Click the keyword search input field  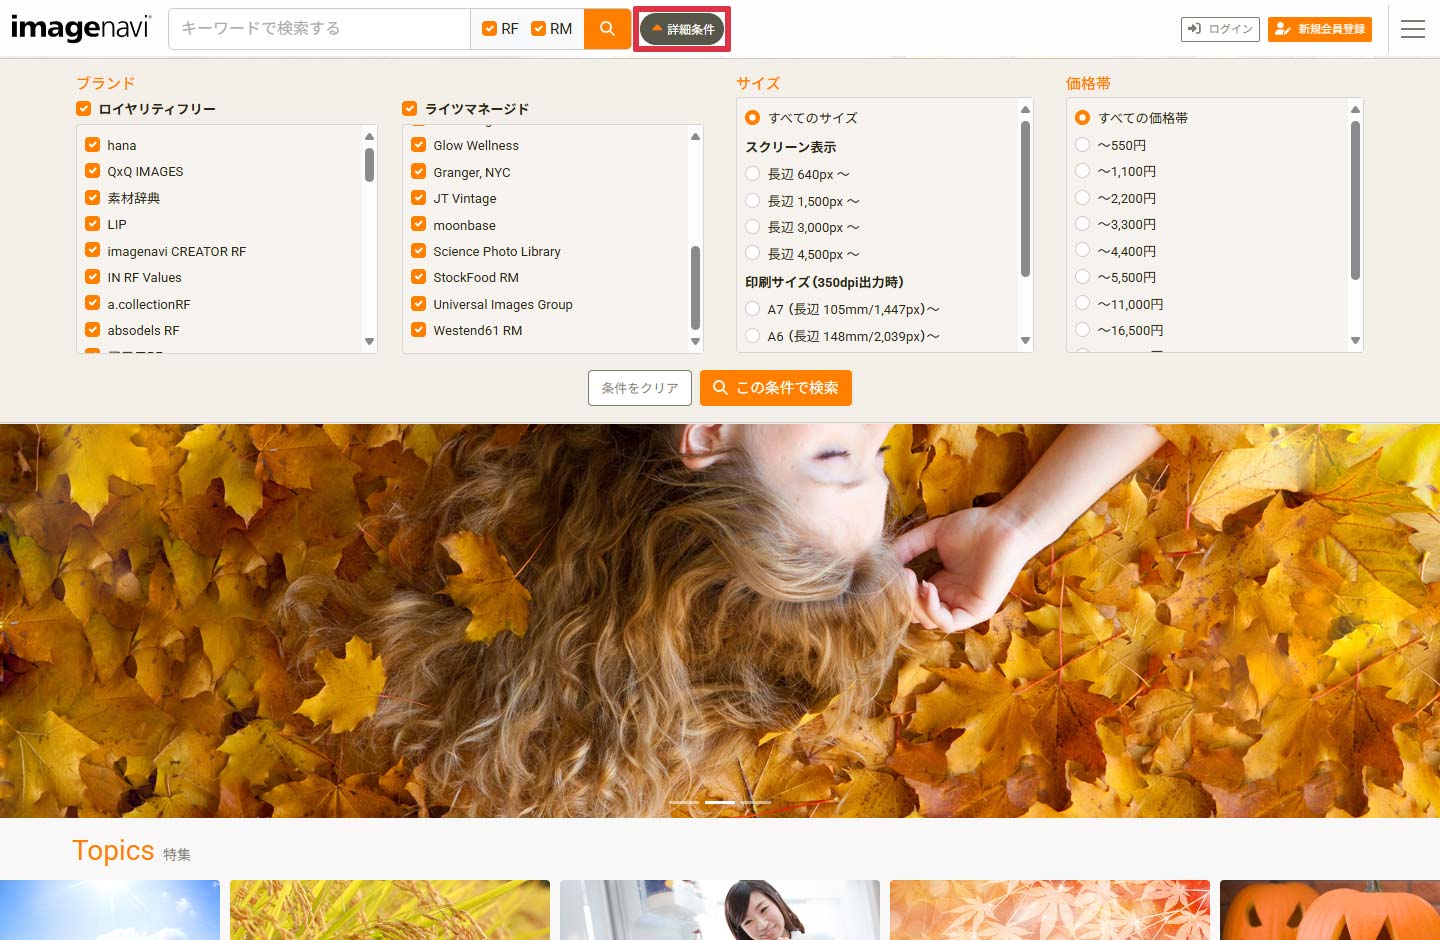click(320, 29)
